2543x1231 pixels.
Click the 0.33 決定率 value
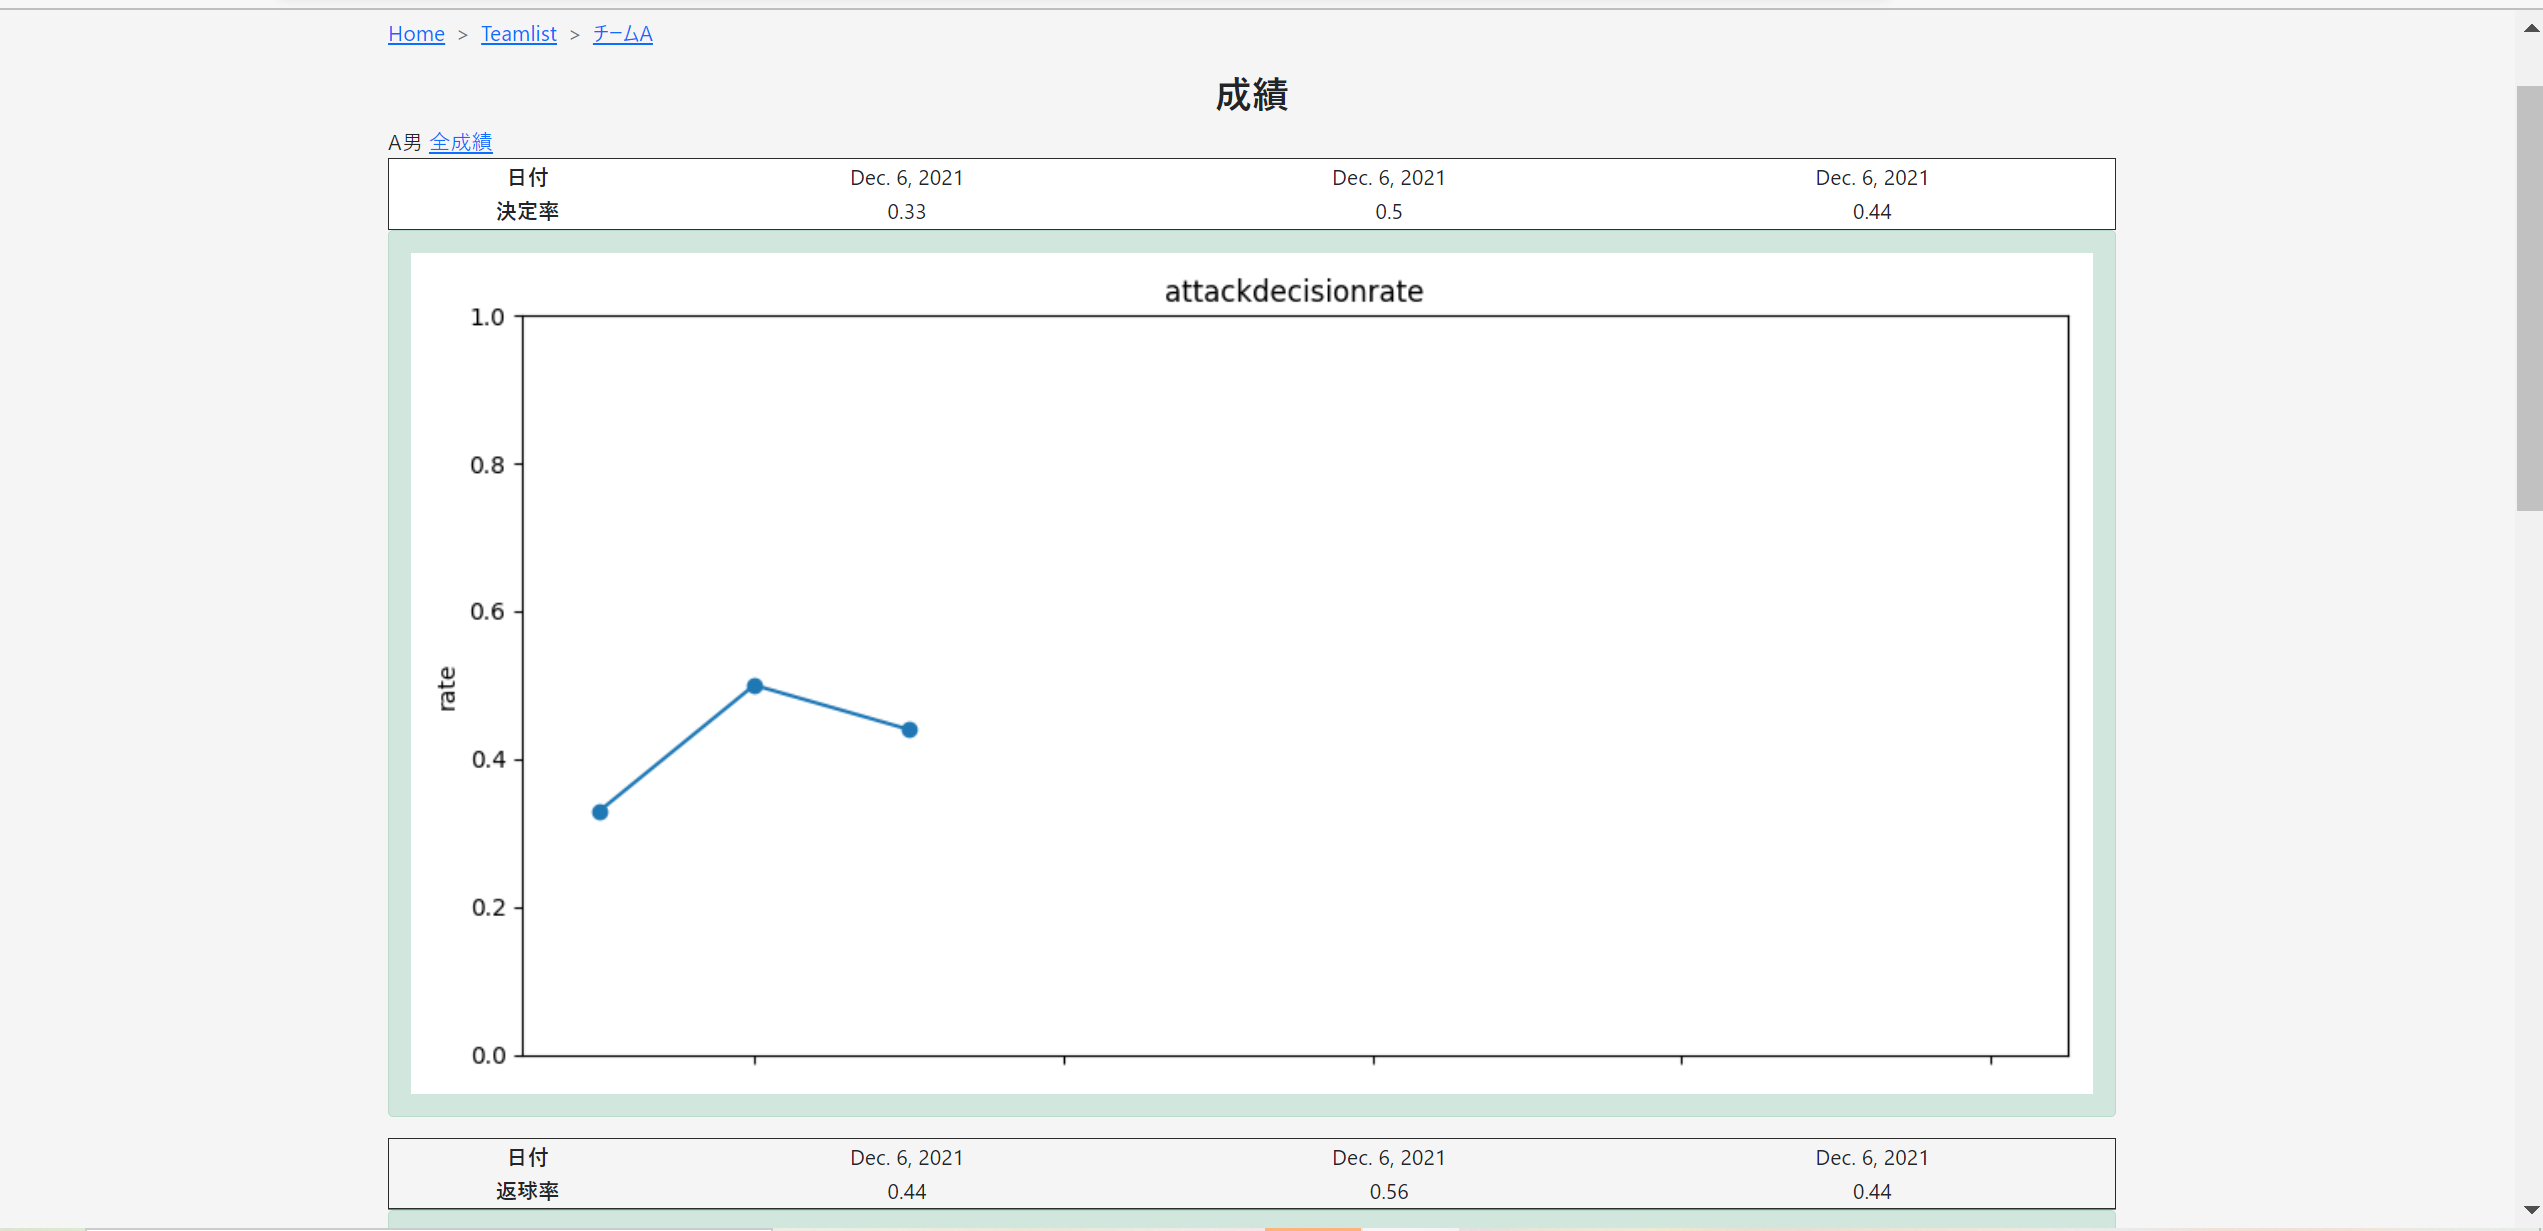coord(906,212)
